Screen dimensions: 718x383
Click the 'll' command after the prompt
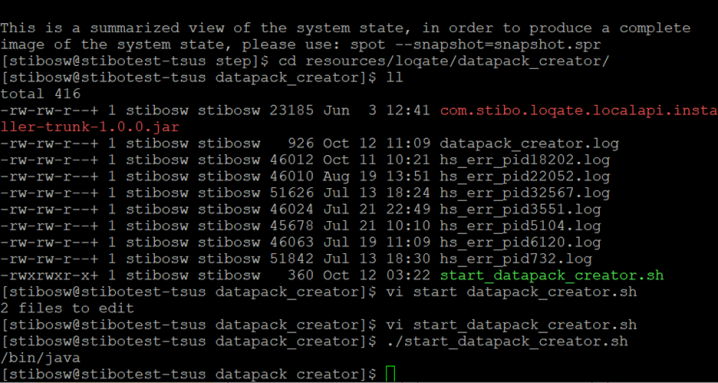click(395, 78)
